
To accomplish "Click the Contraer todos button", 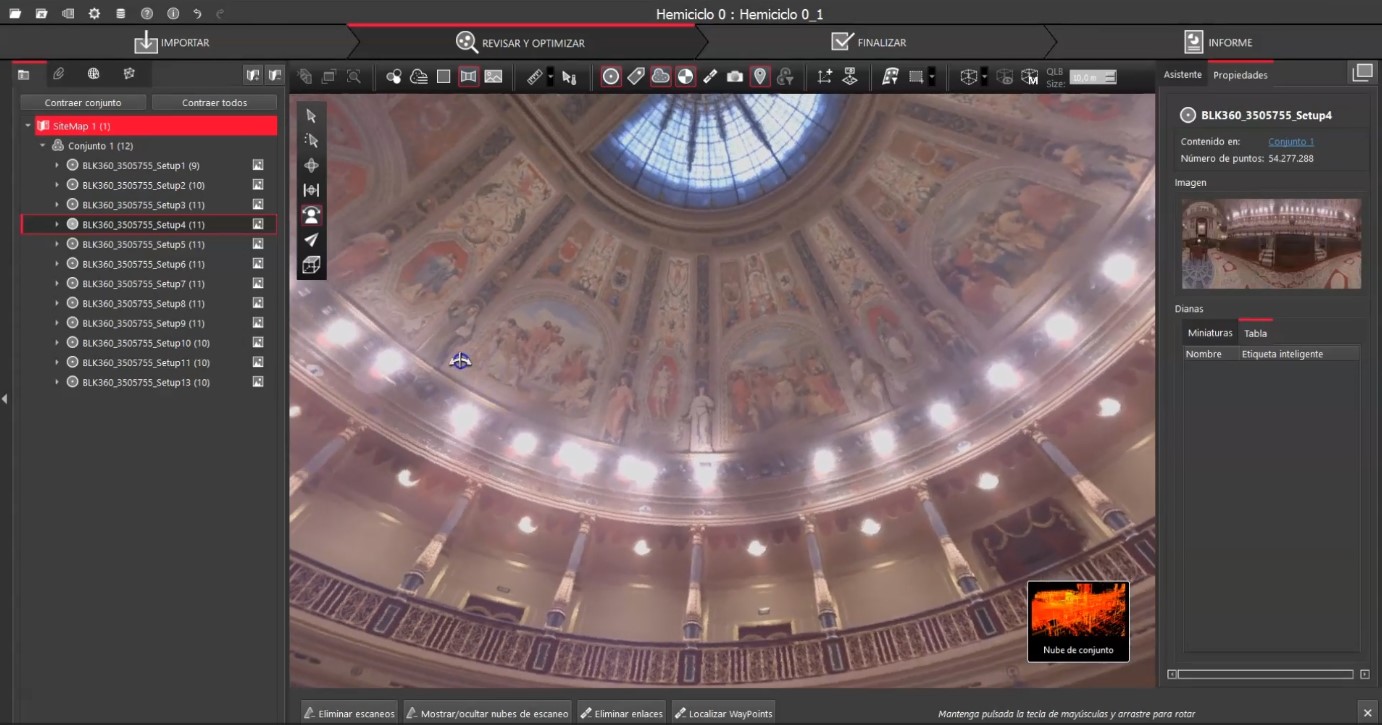I will pos(214,103).
